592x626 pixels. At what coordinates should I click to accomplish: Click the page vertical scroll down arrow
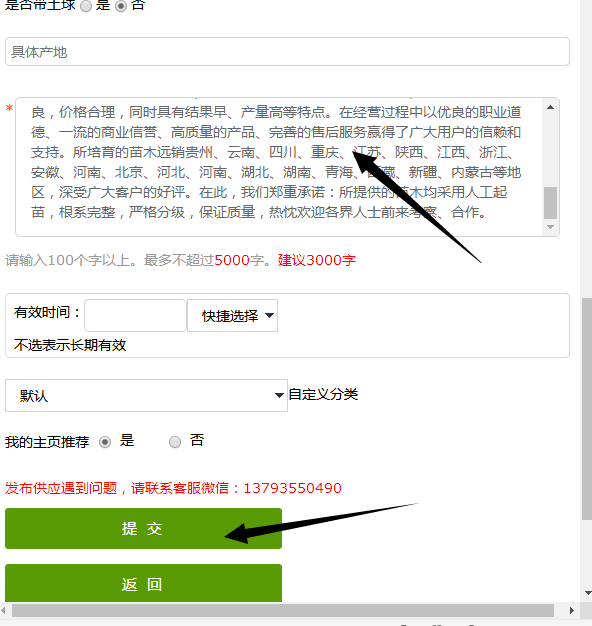click(587, 593)
